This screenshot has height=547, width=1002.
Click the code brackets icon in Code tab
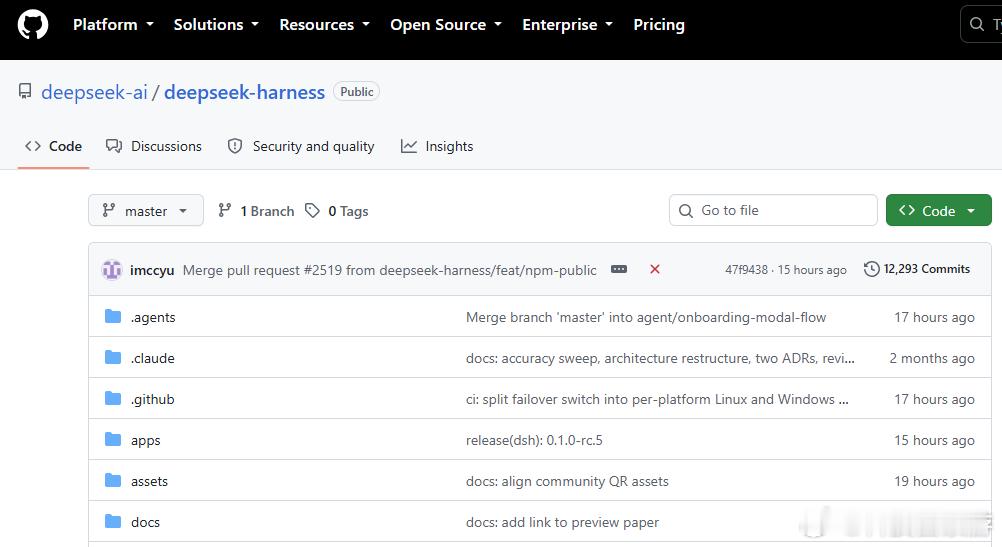pos(33,146)
